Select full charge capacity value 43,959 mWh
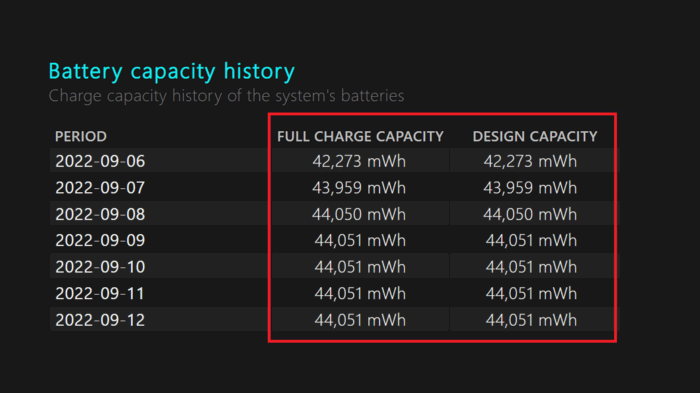Viewport: 700px width, 393px height. [x=359, y=188]
